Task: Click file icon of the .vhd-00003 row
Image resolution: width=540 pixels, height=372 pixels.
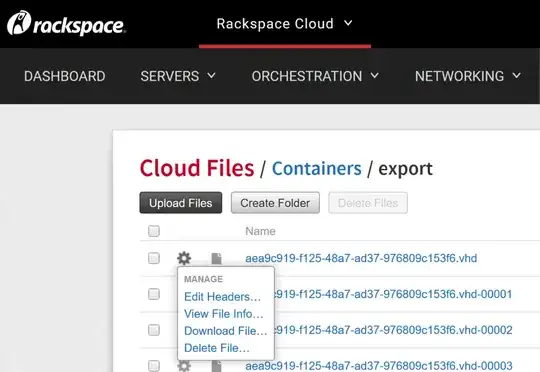Action: (216, 366)
